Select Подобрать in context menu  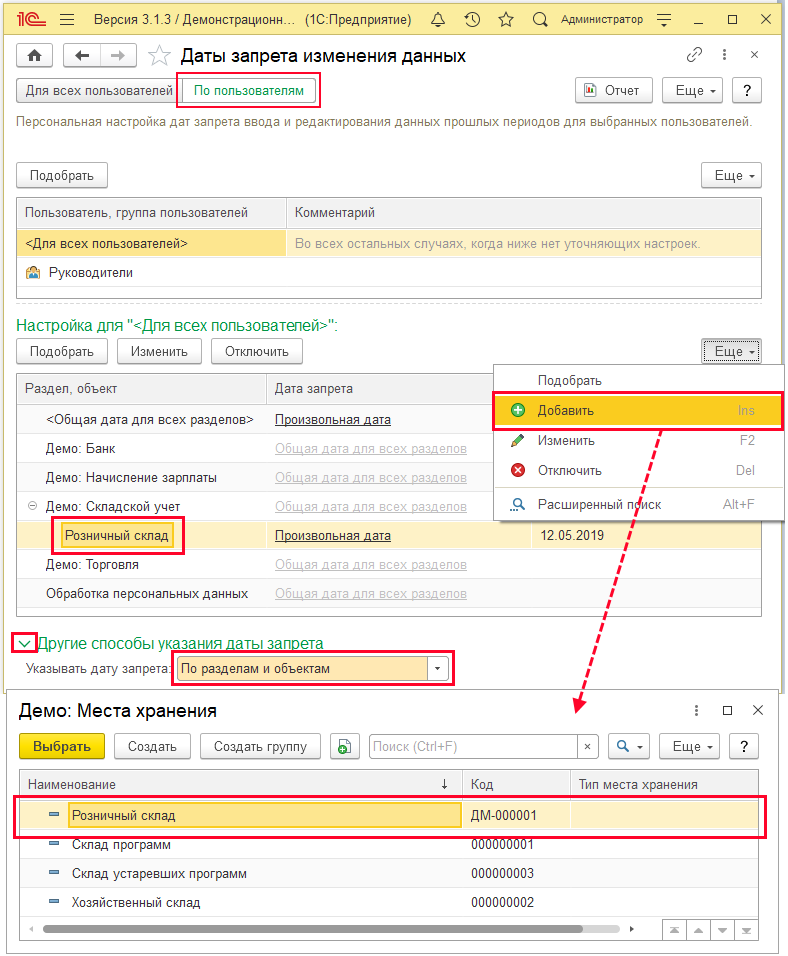638,380
